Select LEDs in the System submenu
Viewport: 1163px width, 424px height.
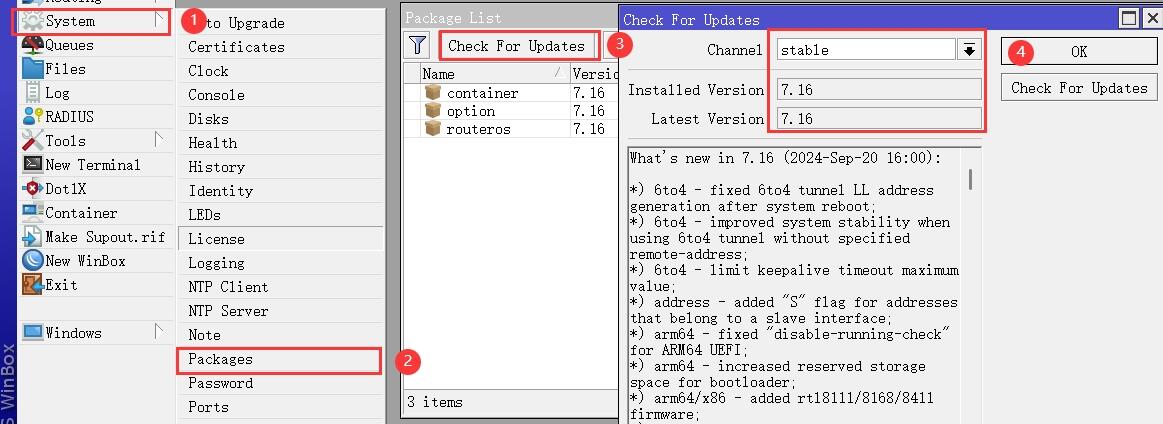pyautogui.click(x=280, y=215)
